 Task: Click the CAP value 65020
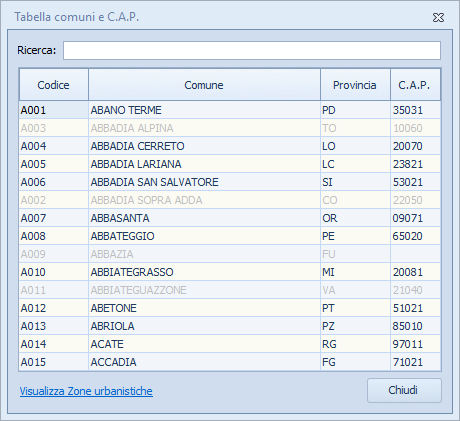[407, 236]
